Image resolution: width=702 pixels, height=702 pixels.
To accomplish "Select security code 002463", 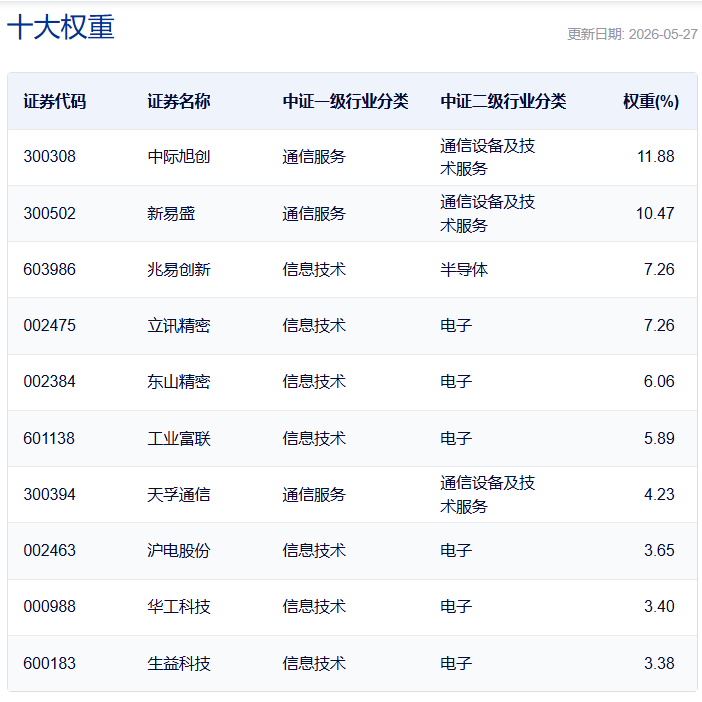I will 50,551.
